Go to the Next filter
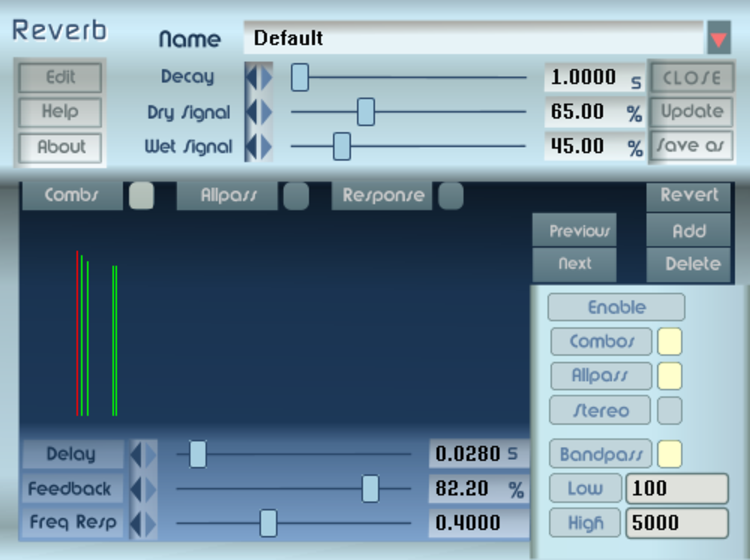Screen dimensions: 750x560 coord(574,264)
